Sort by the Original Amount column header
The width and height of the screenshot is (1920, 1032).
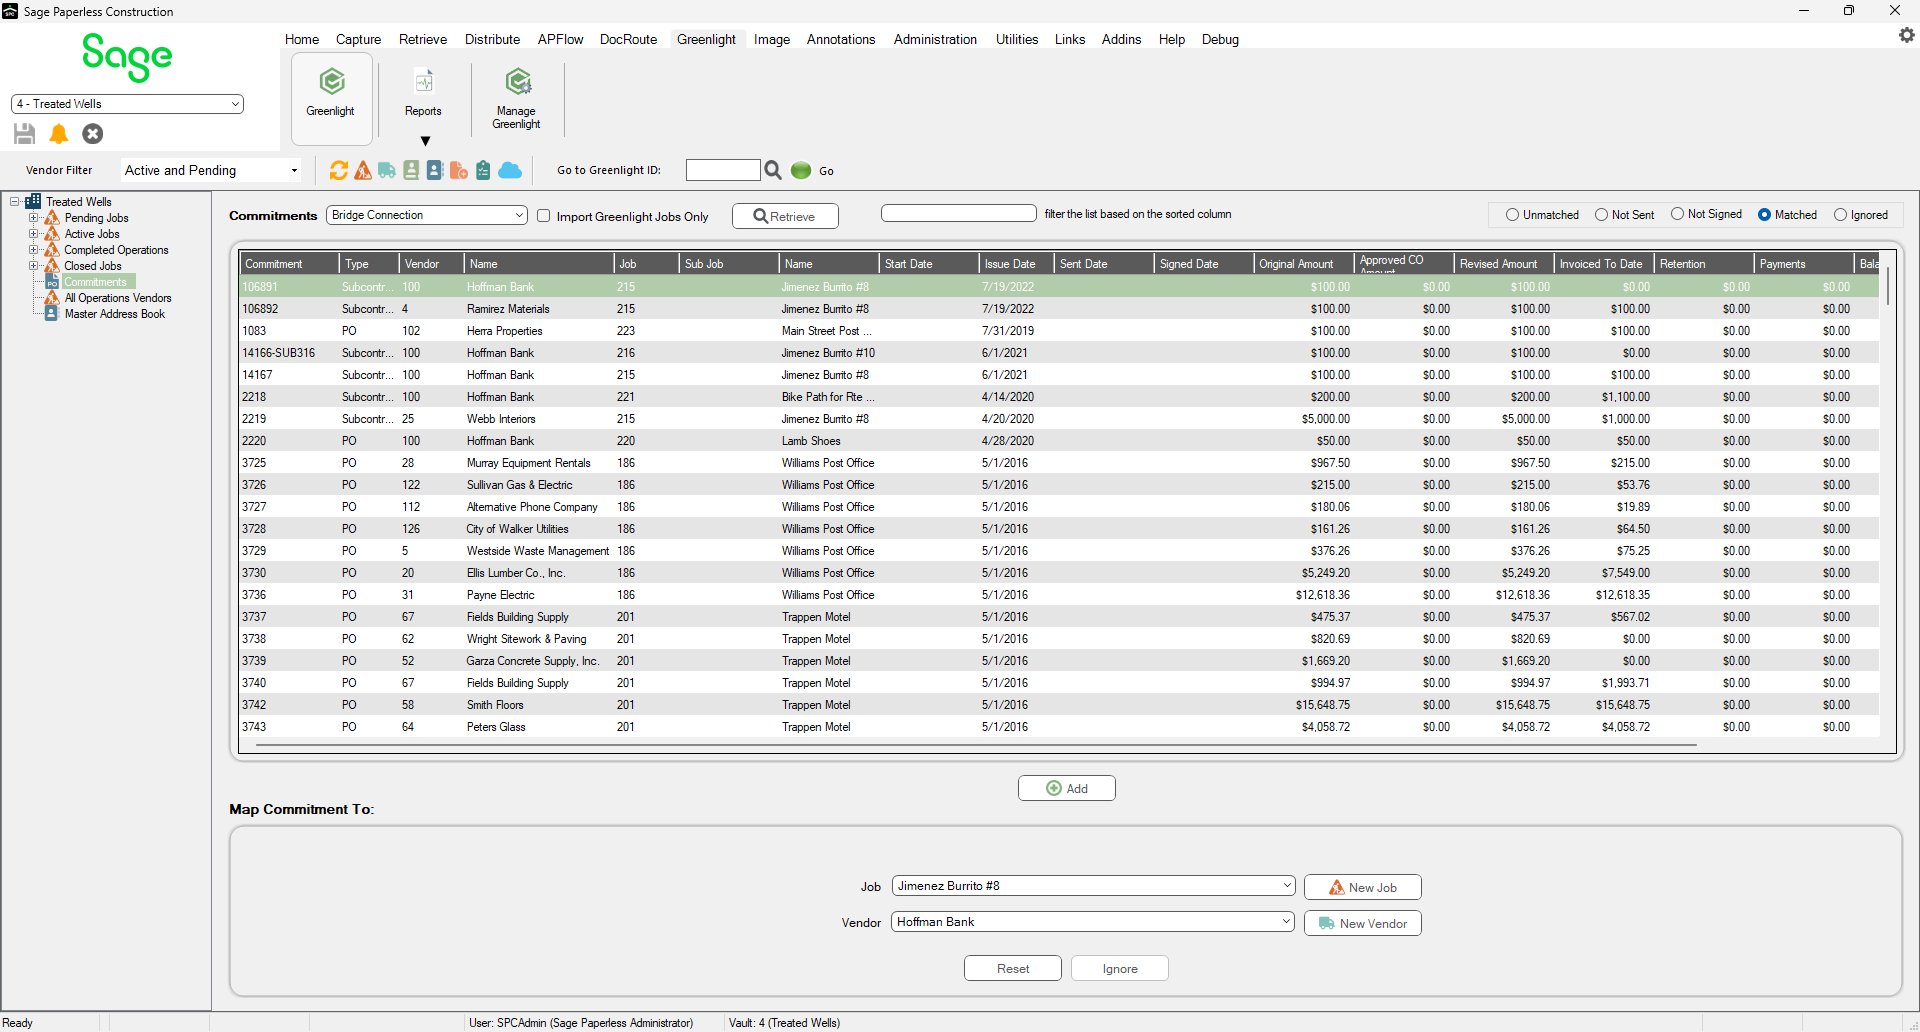click(1304, 264)
